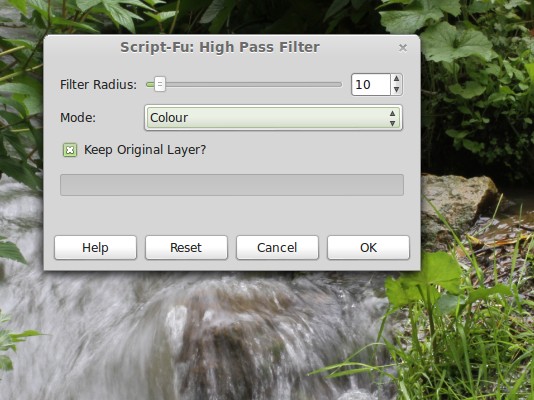This screenshot has height=400, width=534.
Task: Click the "Keep Original Layer?" label text
Action: 145,150
